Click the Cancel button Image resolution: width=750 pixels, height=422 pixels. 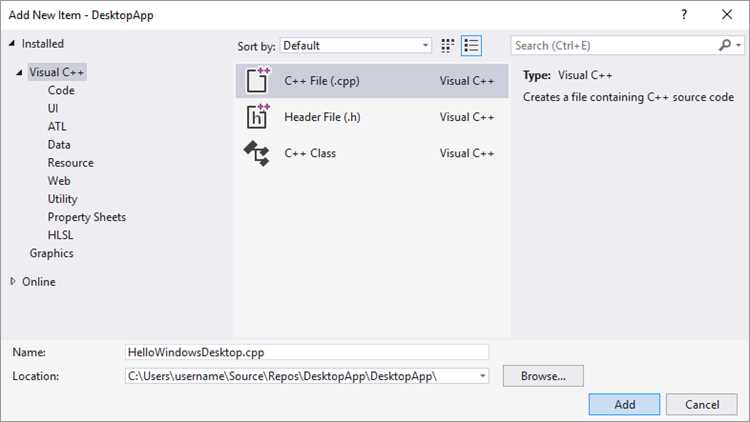coord(702,405)
